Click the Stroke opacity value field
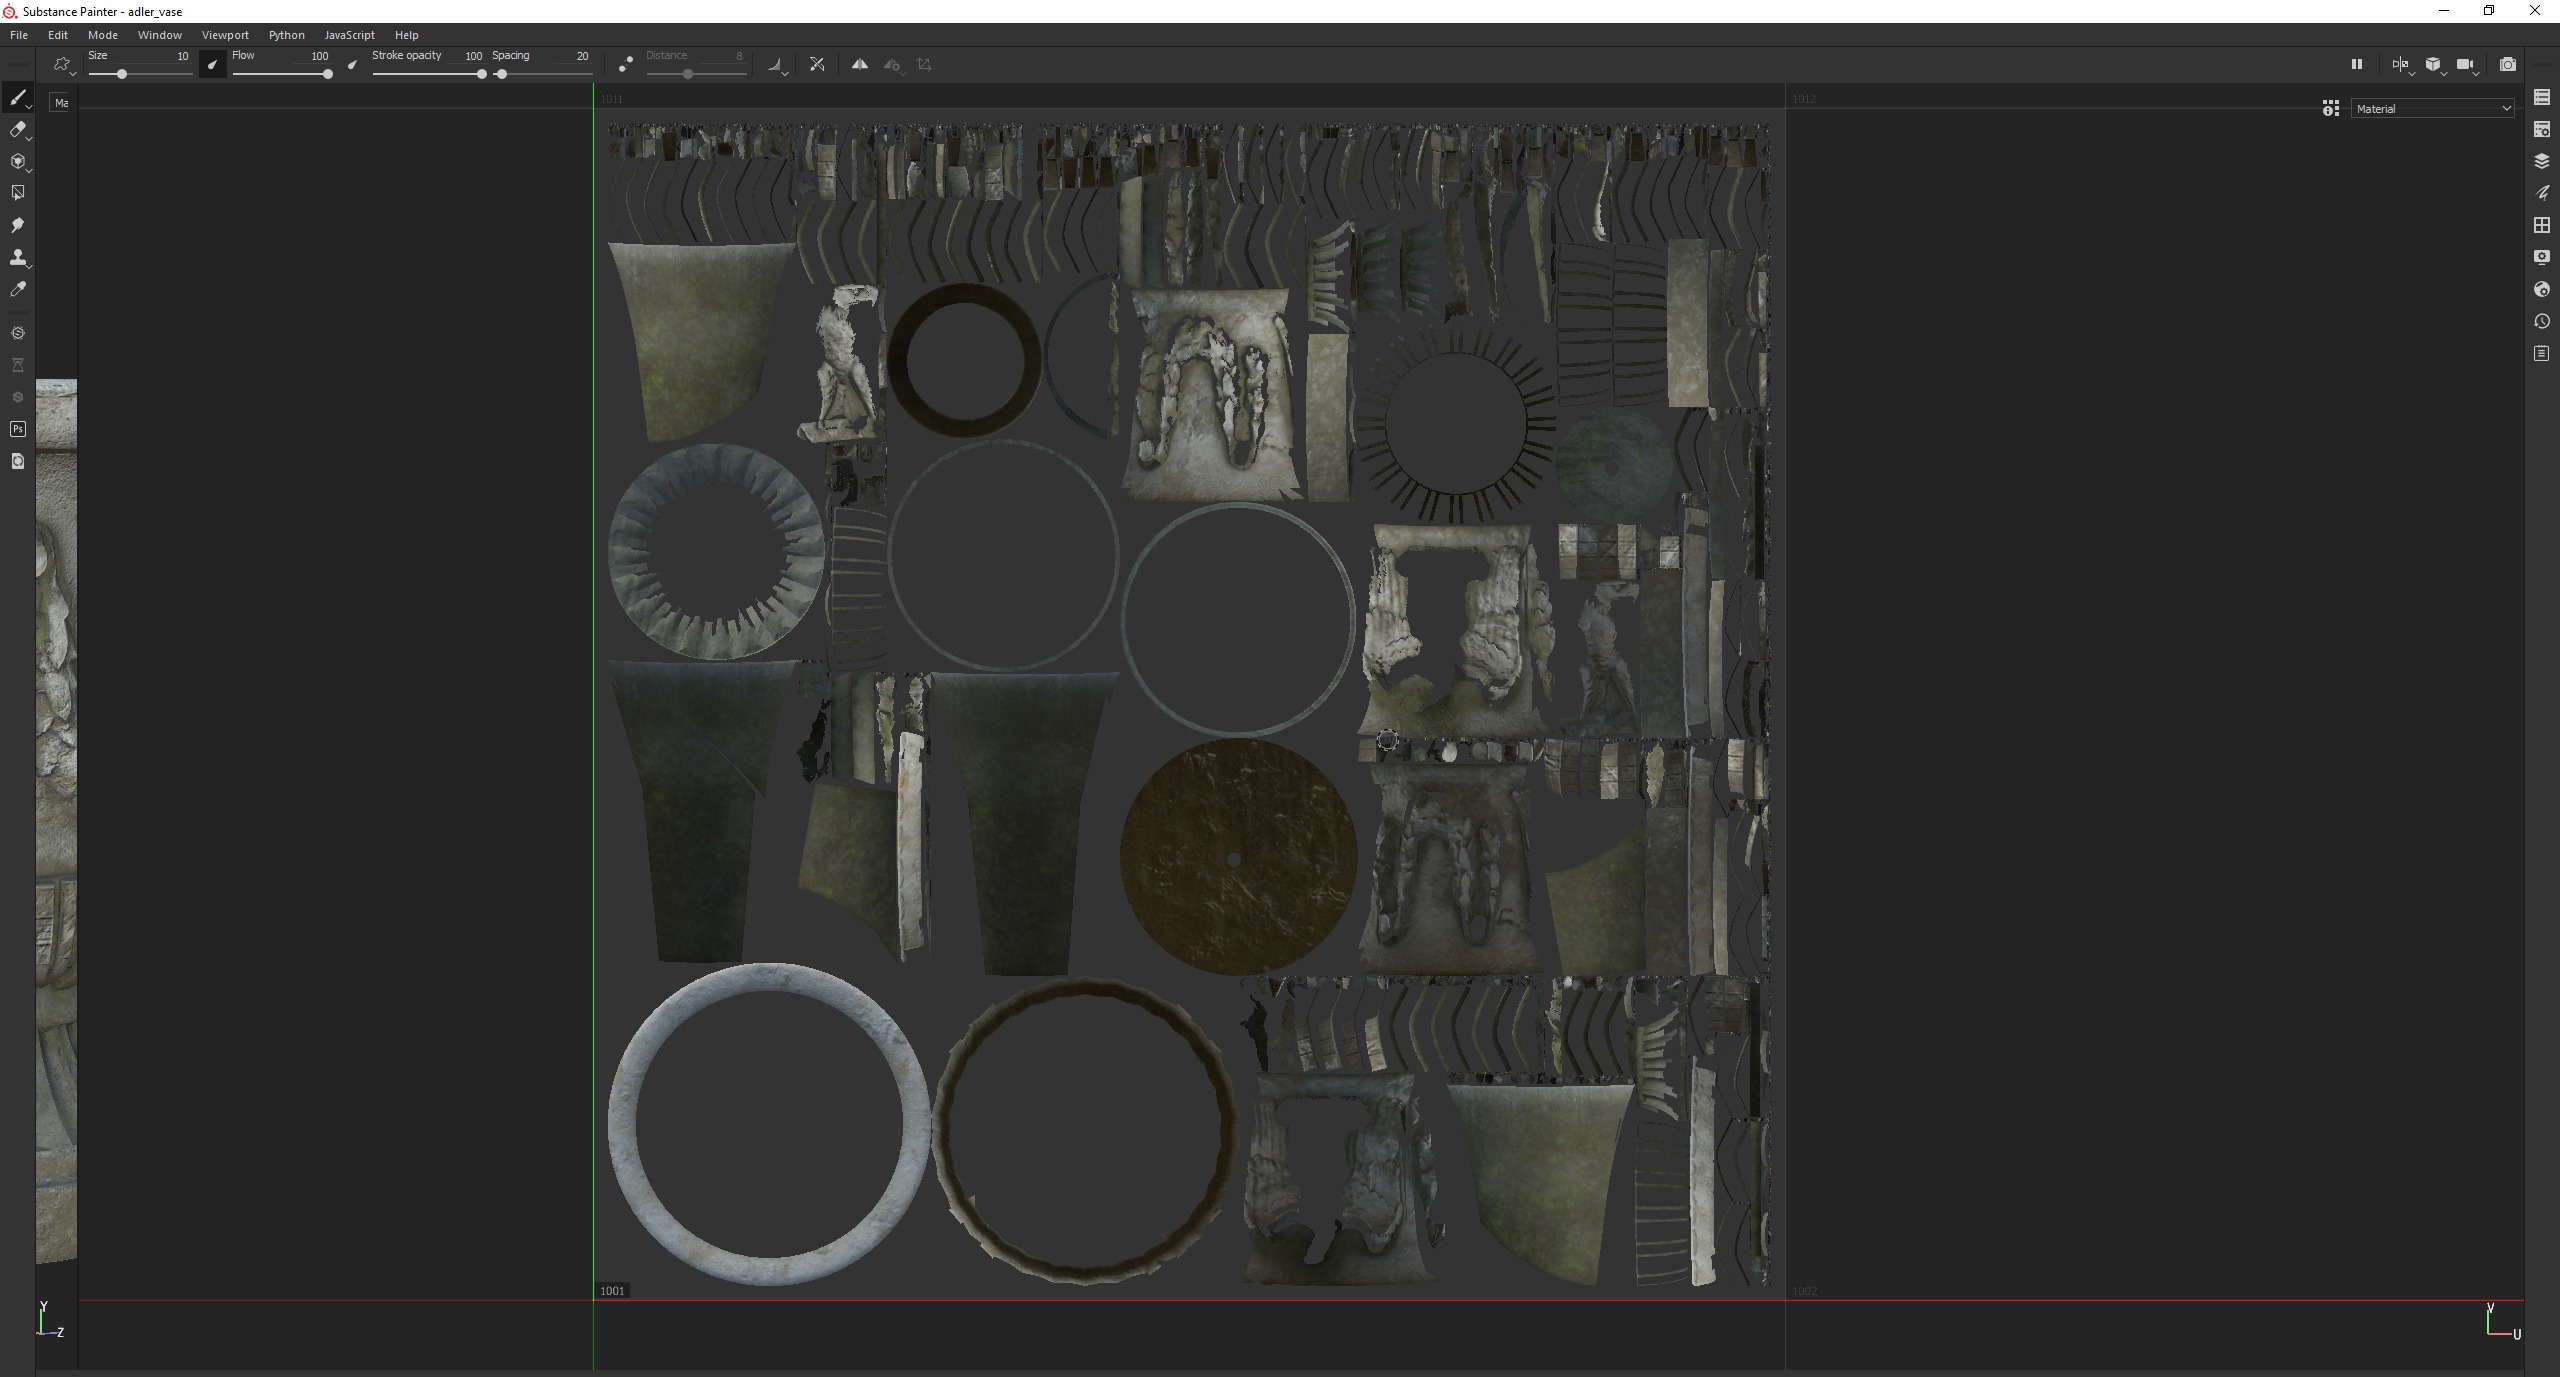Screen dimensions: 2560x1377 pyautogui.click(x=473, y=56)
